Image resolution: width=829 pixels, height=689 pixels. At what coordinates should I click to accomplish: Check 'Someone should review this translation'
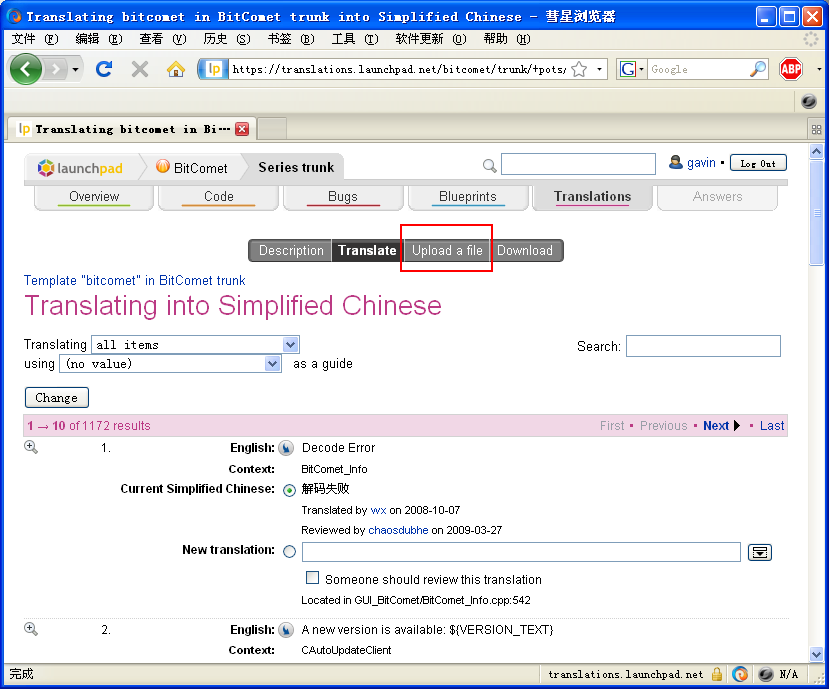313,578
